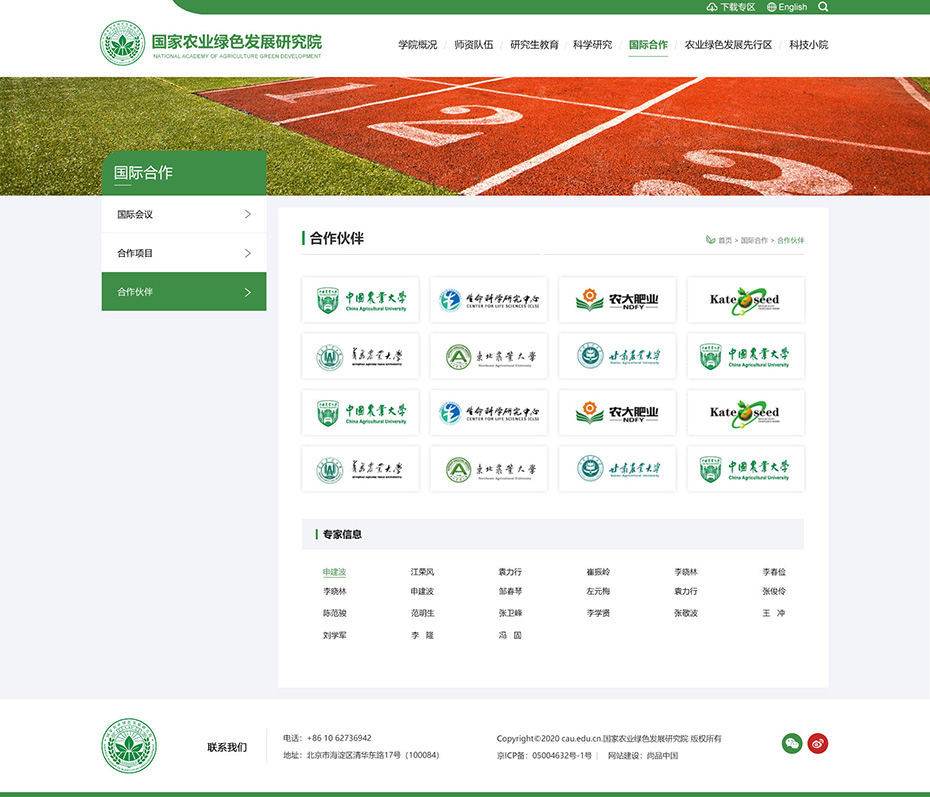The image size is (930, 797).
Task: Expand the 国际会议 sidebar arrow
Action: pos(248,214)
